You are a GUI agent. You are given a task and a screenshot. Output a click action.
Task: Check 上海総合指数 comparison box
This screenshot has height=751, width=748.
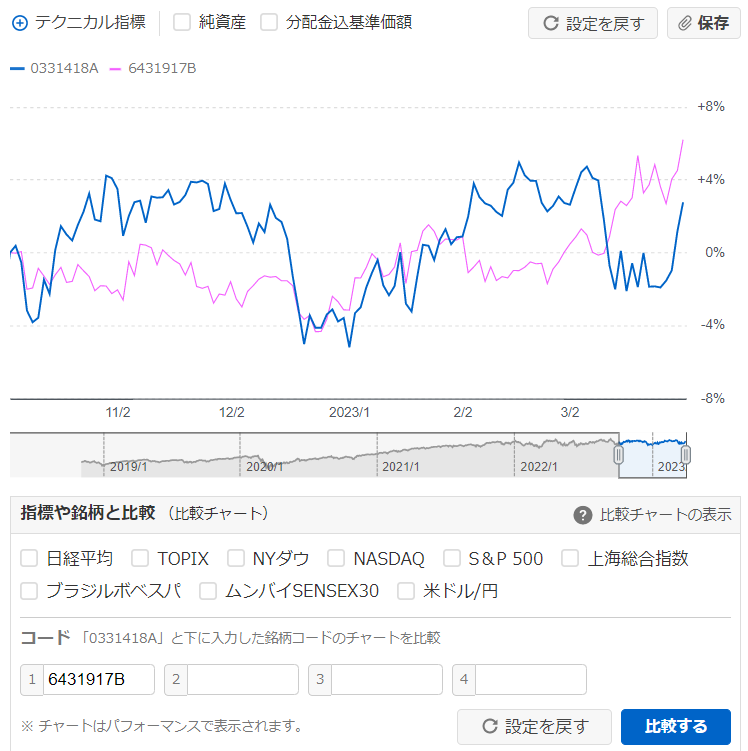tap(570, 558)
